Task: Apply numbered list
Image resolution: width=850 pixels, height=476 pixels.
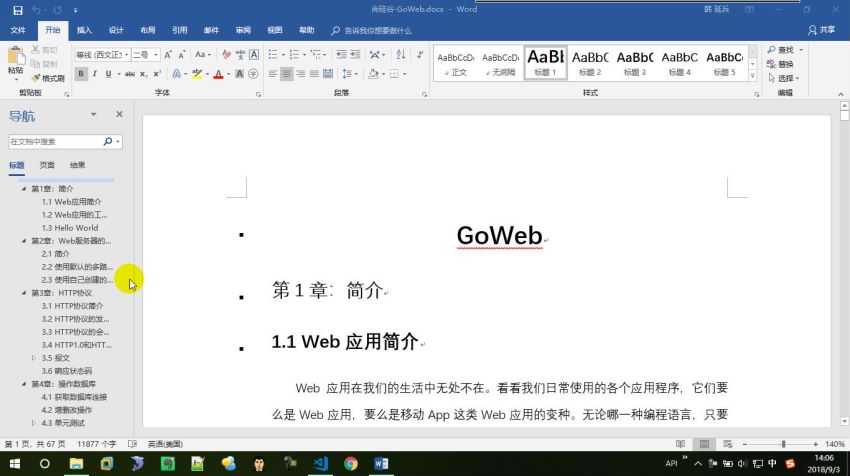Action: tap(294, 55)
